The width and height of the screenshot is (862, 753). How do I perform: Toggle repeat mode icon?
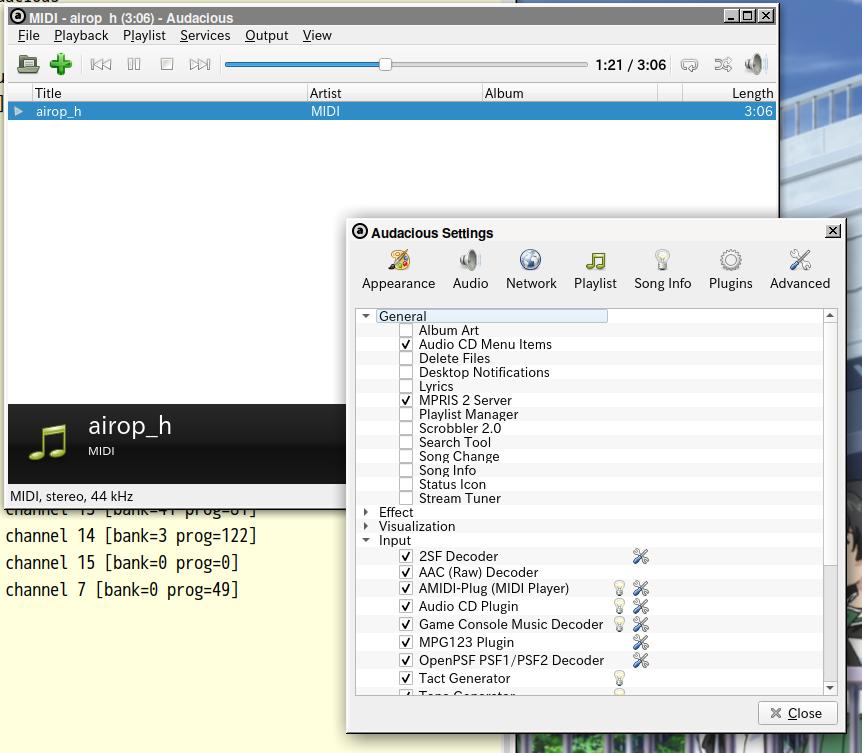pos(689,65)
